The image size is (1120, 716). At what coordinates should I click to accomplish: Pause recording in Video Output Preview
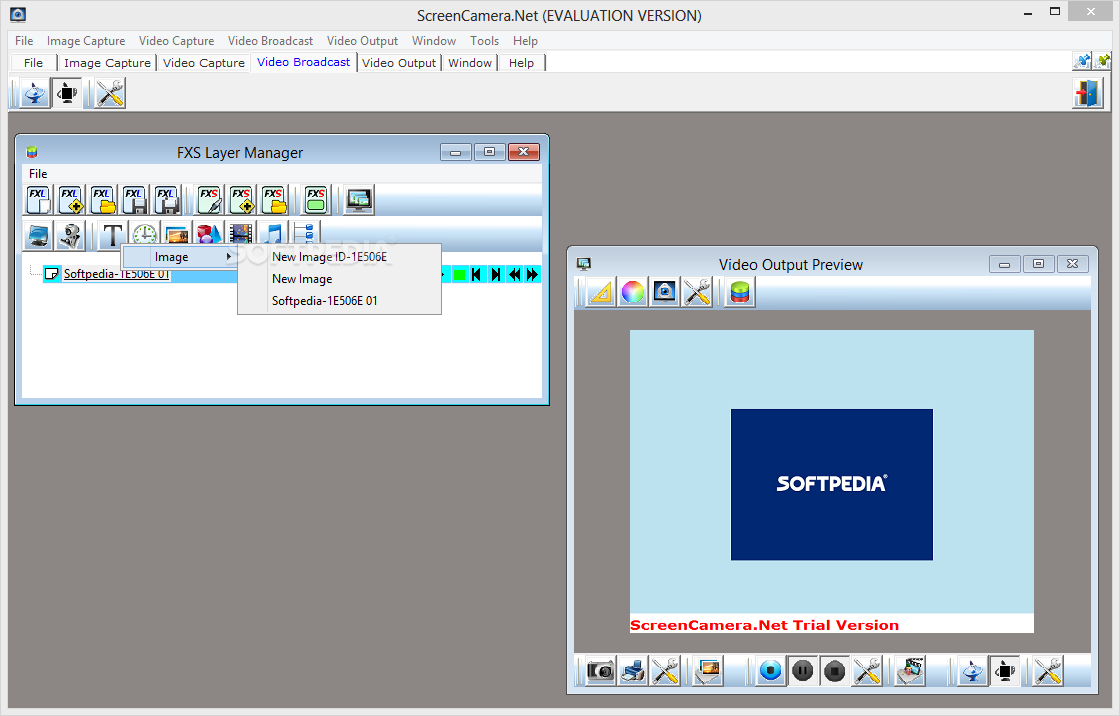click(803, 671)
